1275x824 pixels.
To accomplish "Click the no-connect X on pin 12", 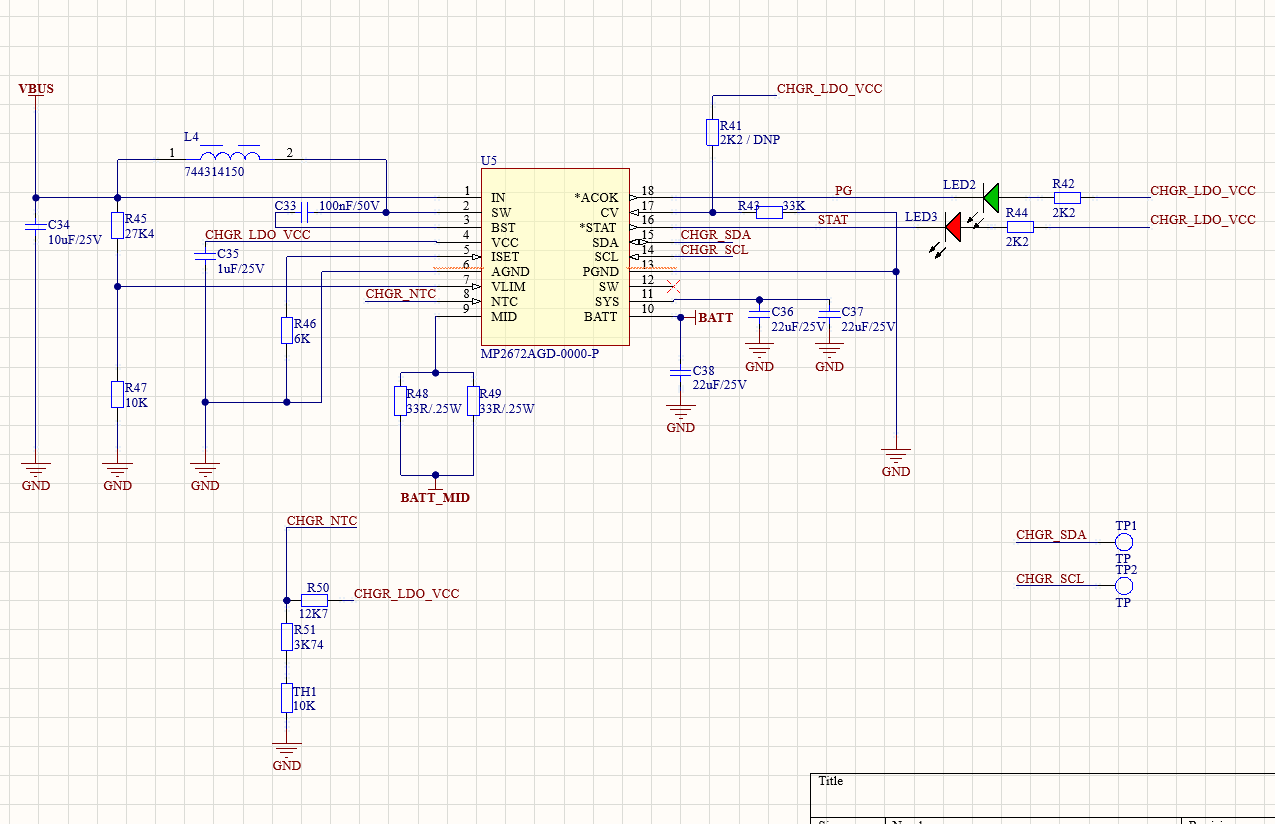I will (673, 286).
